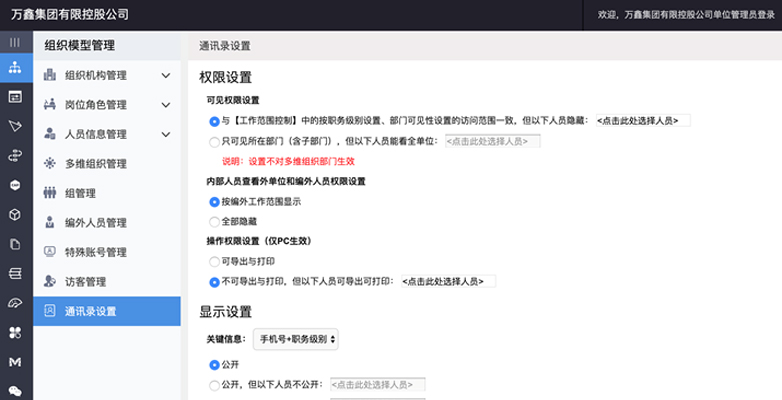782x400 pixels.
Task: Click the dashboard gauge icon in left rail
Action: coord(15,302)
